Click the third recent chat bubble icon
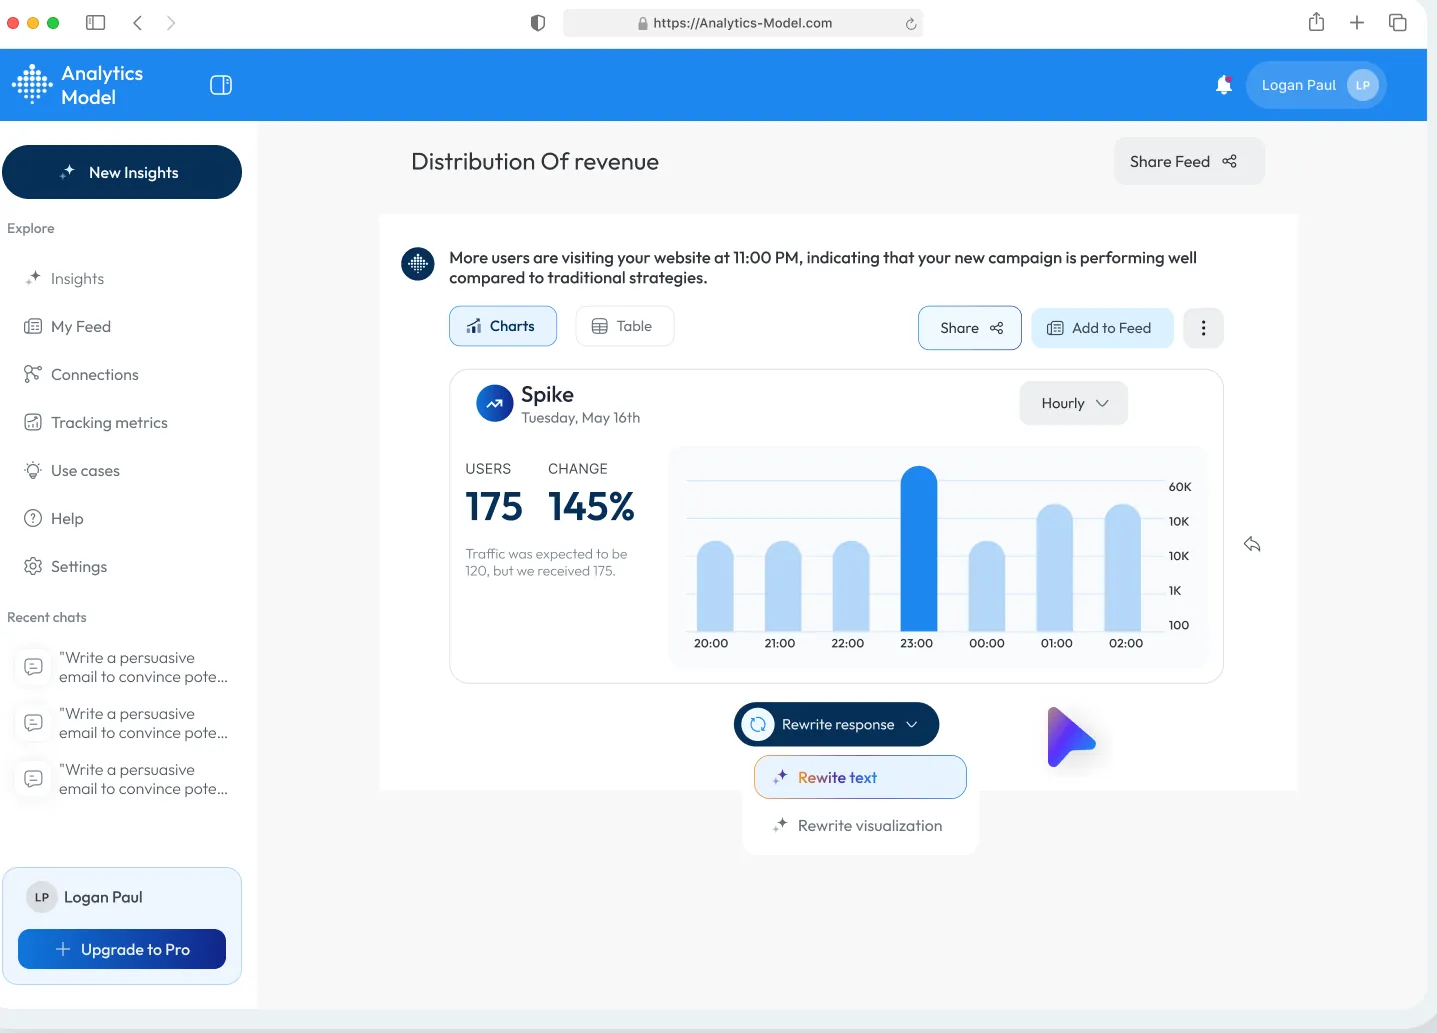The image size is (1437, 1033). pos(33,778)
